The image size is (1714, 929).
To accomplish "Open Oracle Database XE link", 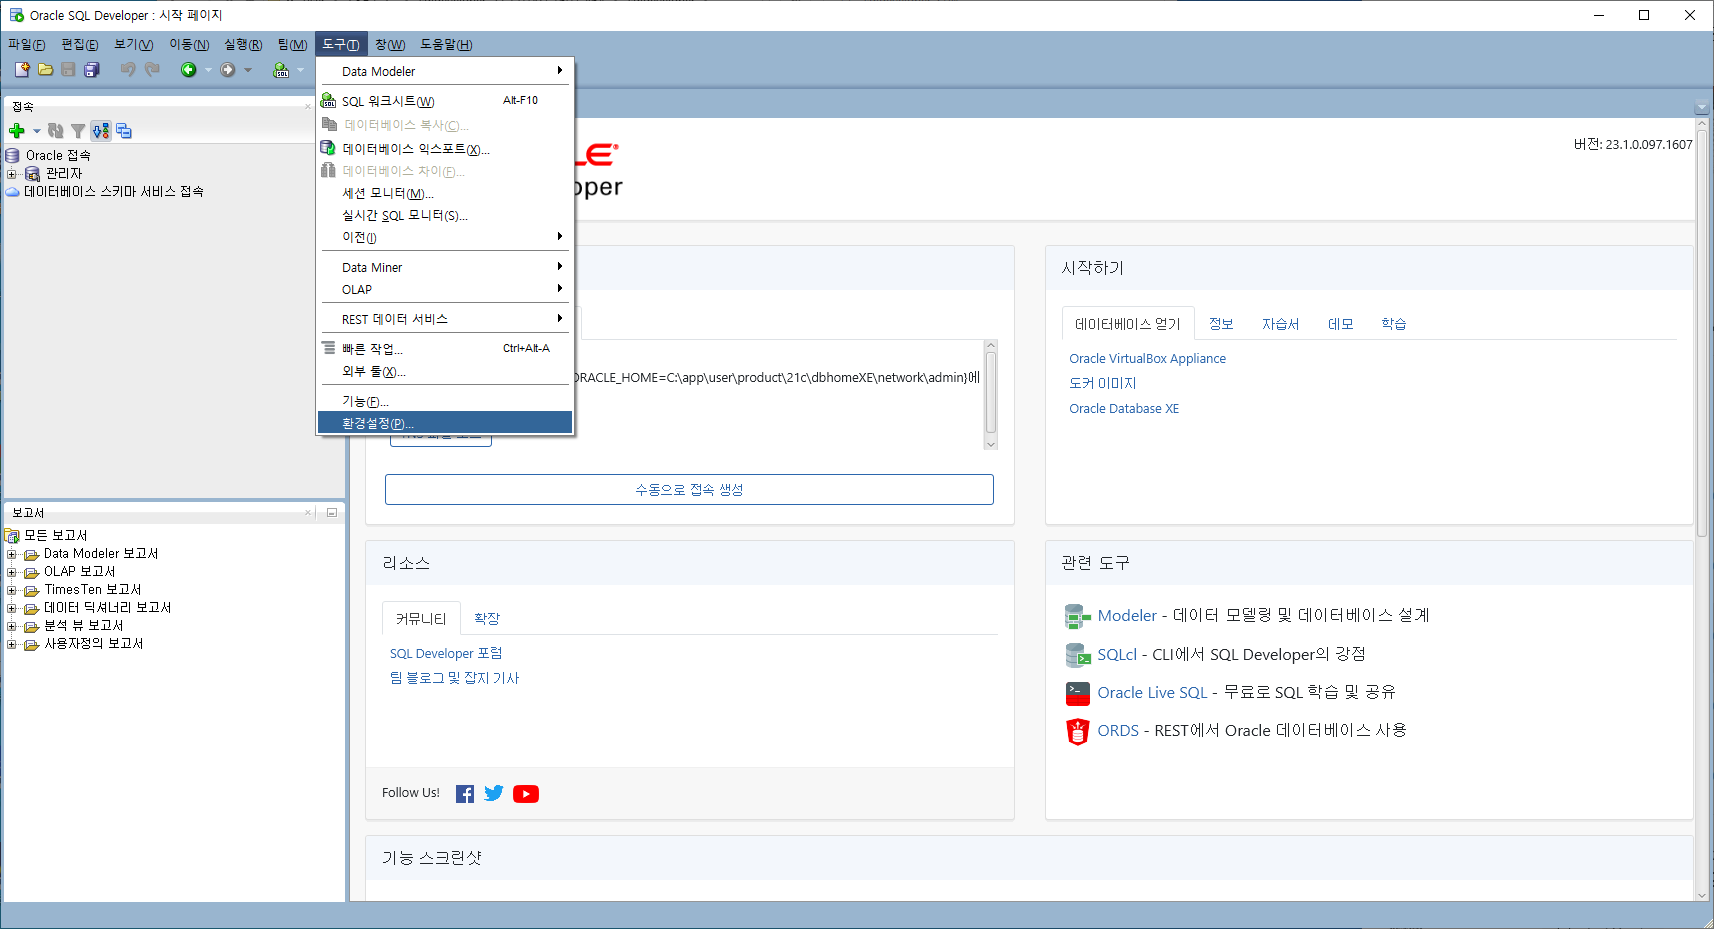I will pyautogui.click(x=1124, y=408).
